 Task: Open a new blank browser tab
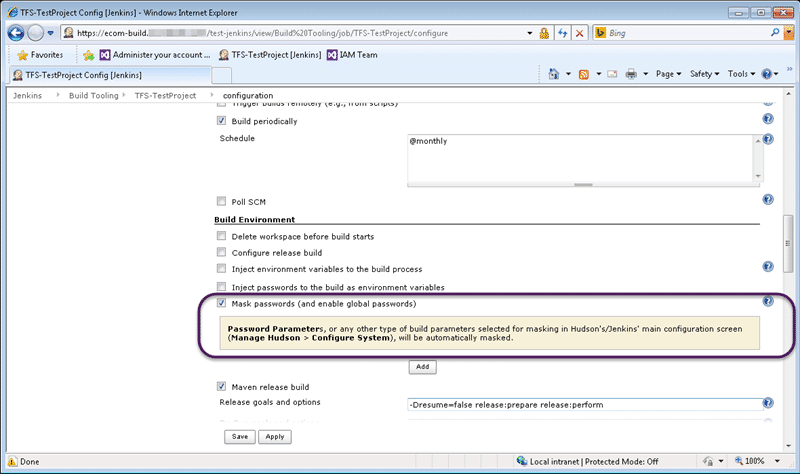(221, 76)
